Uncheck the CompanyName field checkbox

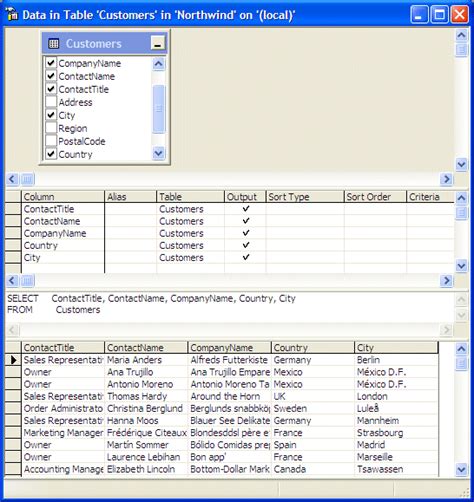(51, 63)
